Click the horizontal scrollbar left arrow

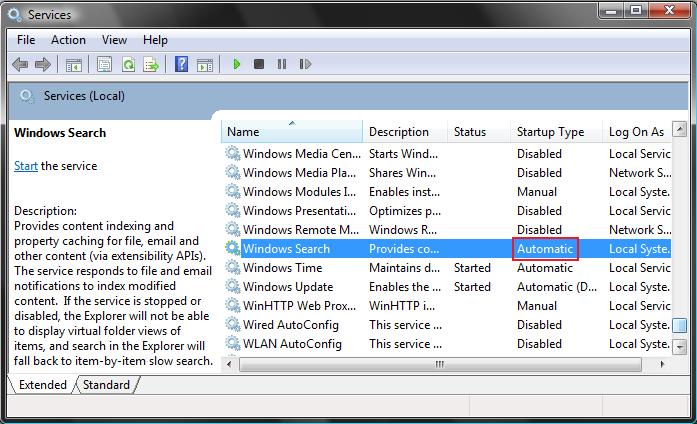click(229, 364)
